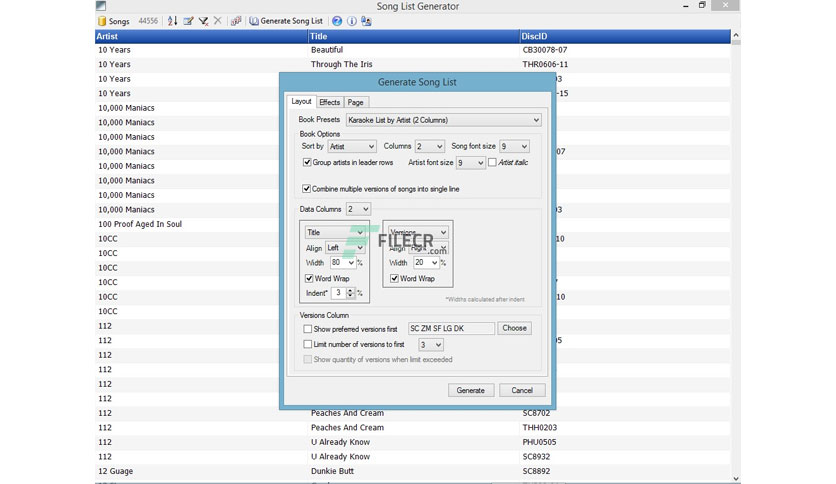This screenshot has width=836, height=484.
Task: Switch to the Layout tab
Action: tap(301, 101)
